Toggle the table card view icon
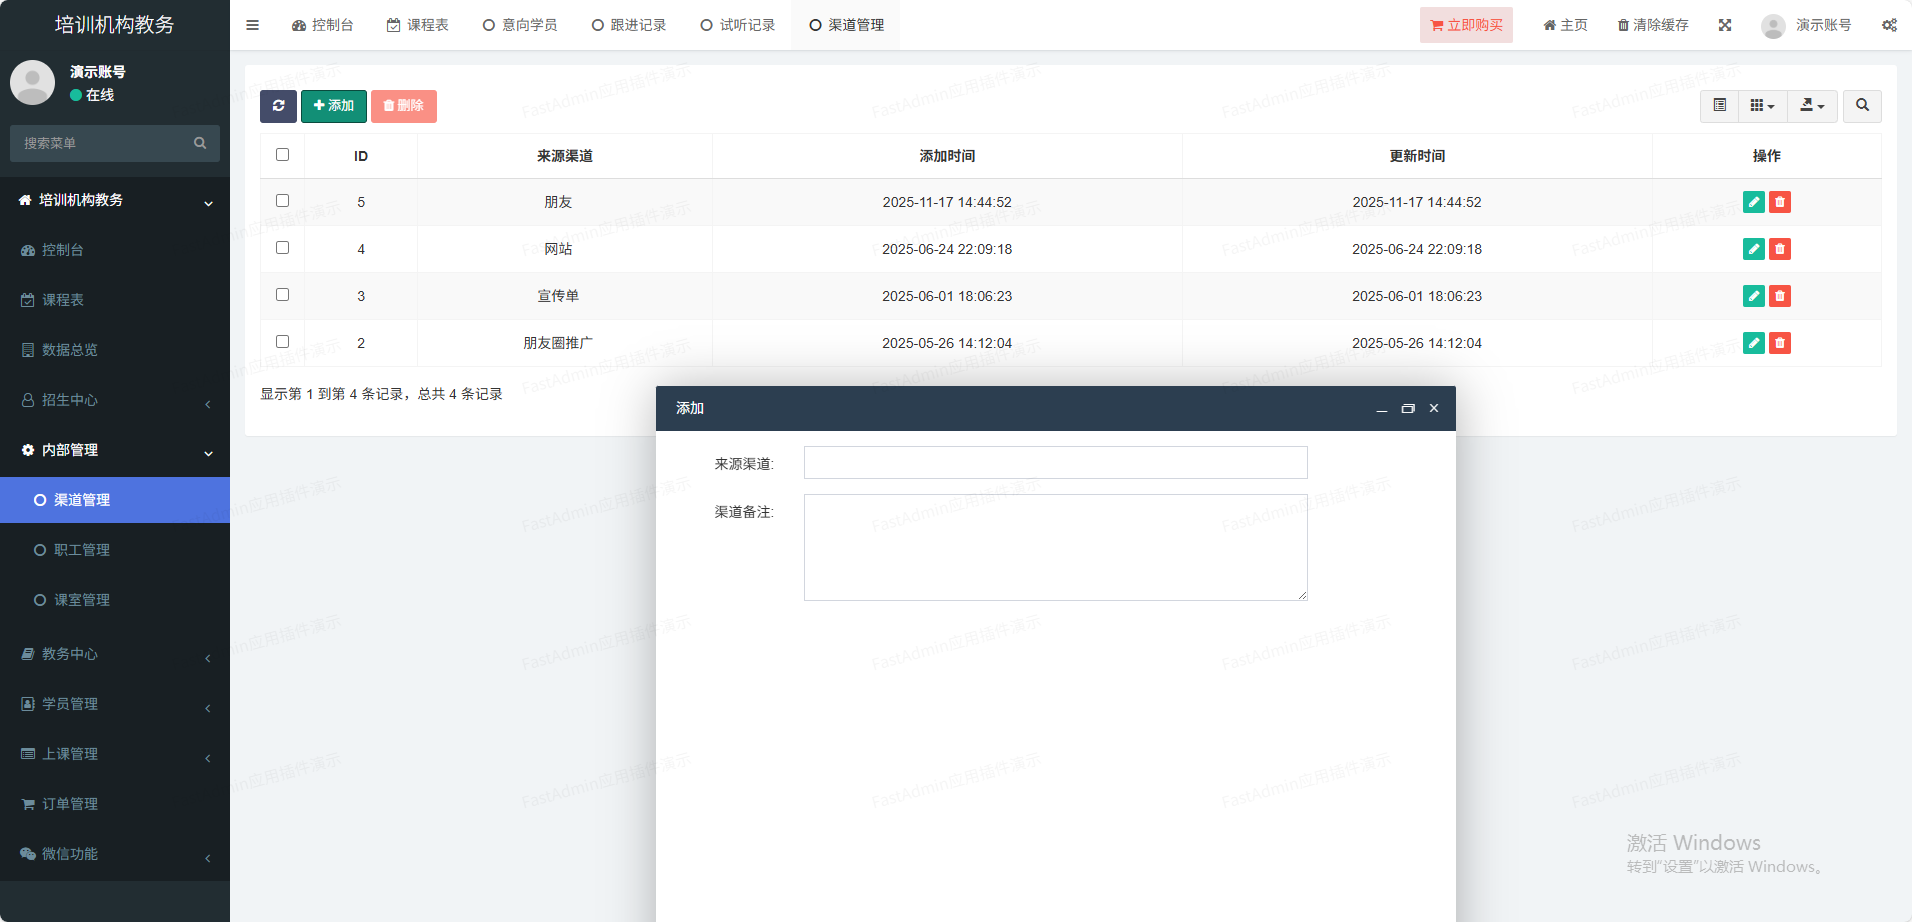Viewport: 1912px width, 922px height. click(1719, 106)
